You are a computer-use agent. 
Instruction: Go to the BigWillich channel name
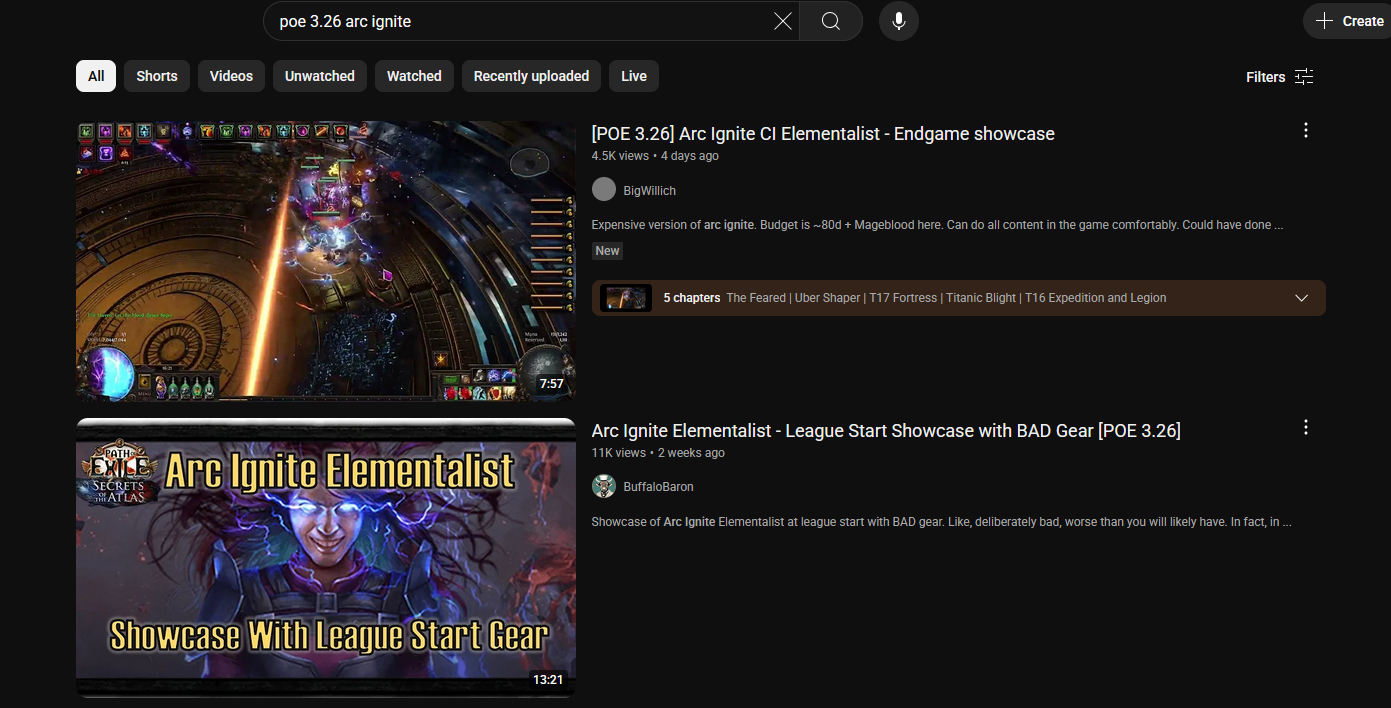tap(650, 191)
